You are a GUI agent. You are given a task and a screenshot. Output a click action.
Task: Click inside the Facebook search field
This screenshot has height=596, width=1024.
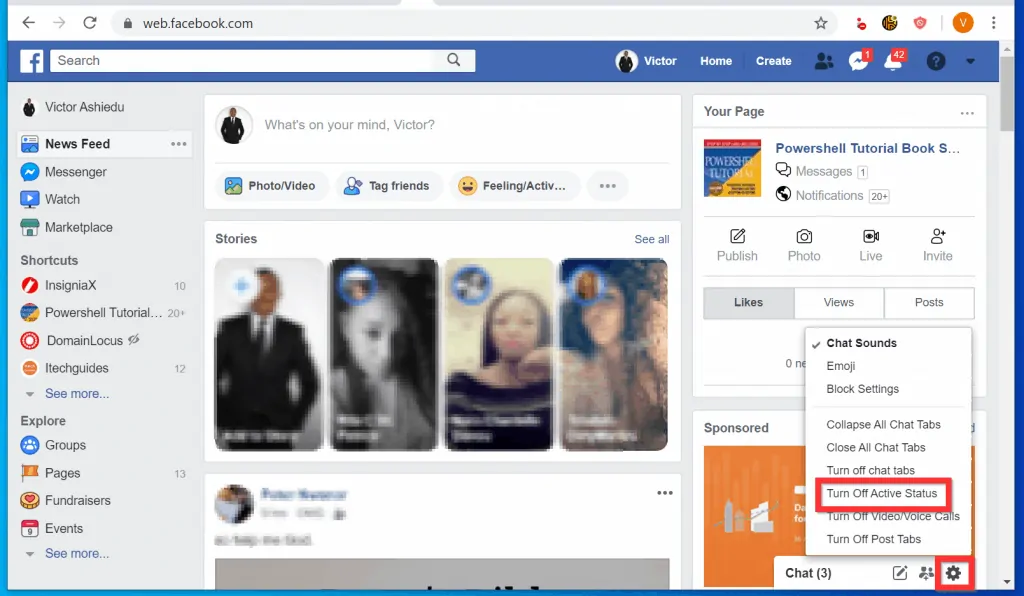[x=250, y=60]
